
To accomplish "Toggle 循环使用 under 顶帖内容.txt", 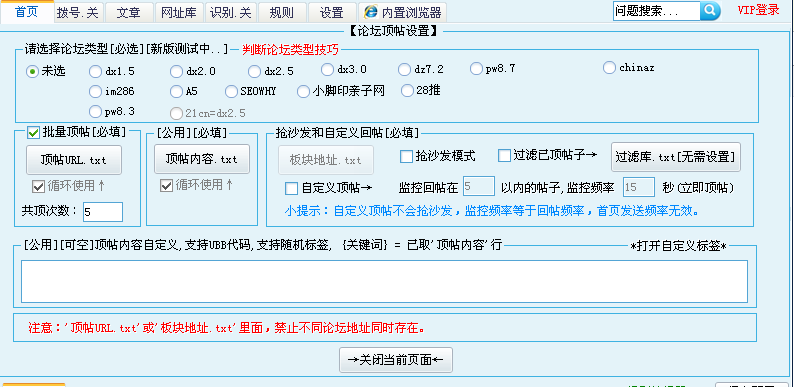I will click(166, 185).
